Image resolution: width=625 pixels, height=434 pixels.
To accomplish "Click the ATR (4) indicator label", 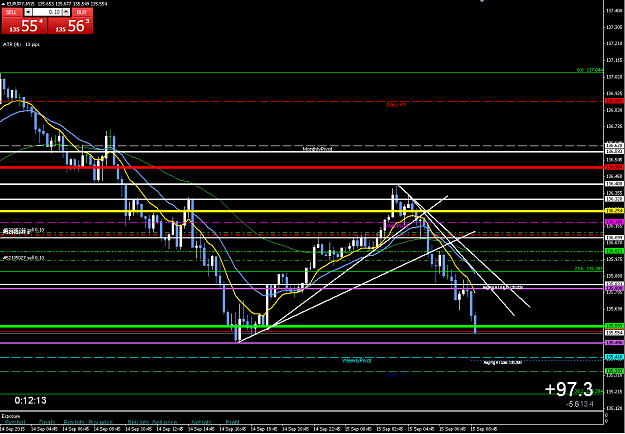I will coord(21,44).
